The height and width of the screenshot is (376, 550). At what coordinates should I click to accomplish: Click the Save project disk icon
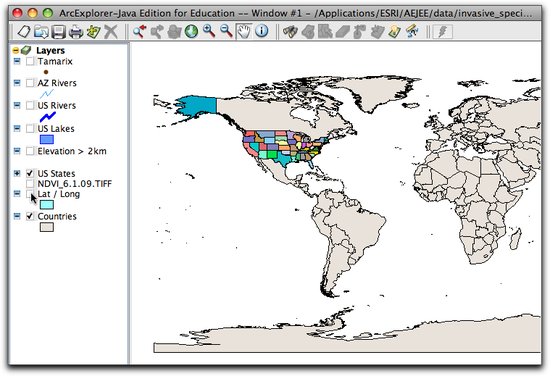click(59, 32)
